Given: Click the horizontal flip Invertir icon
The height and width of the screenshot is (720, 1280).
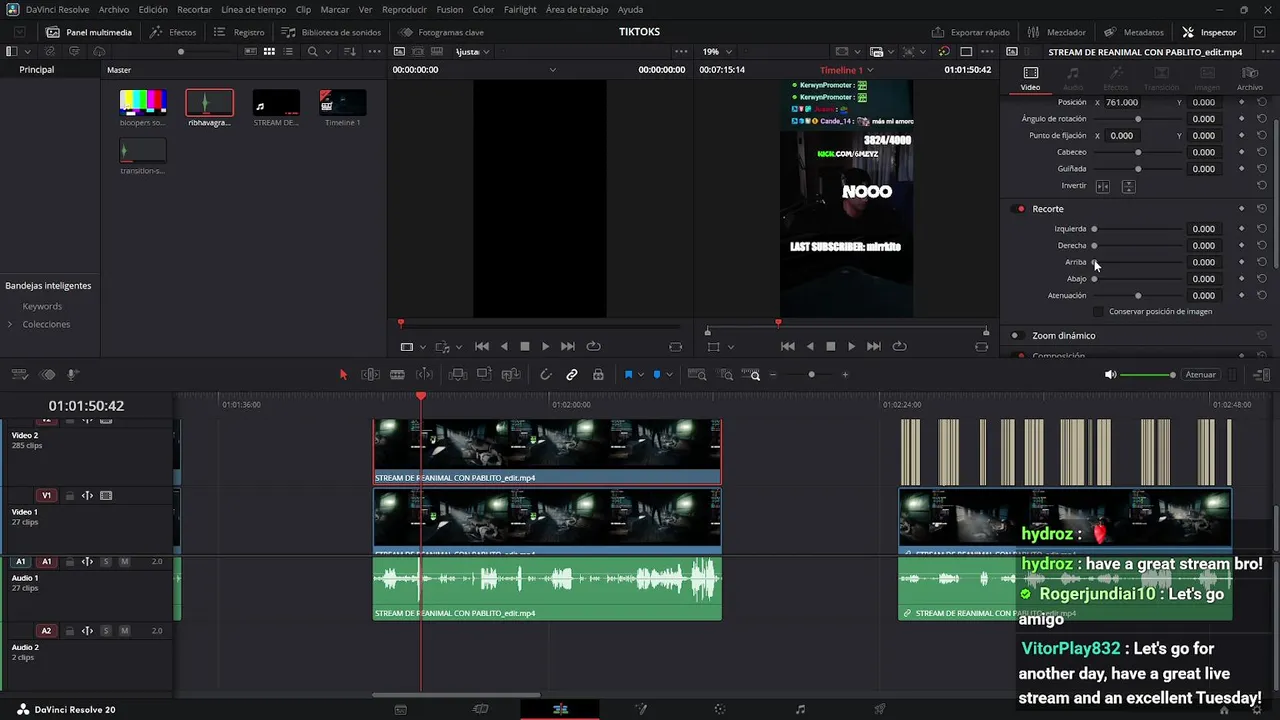Looking at the screenshot, I should pos(1103,186).
